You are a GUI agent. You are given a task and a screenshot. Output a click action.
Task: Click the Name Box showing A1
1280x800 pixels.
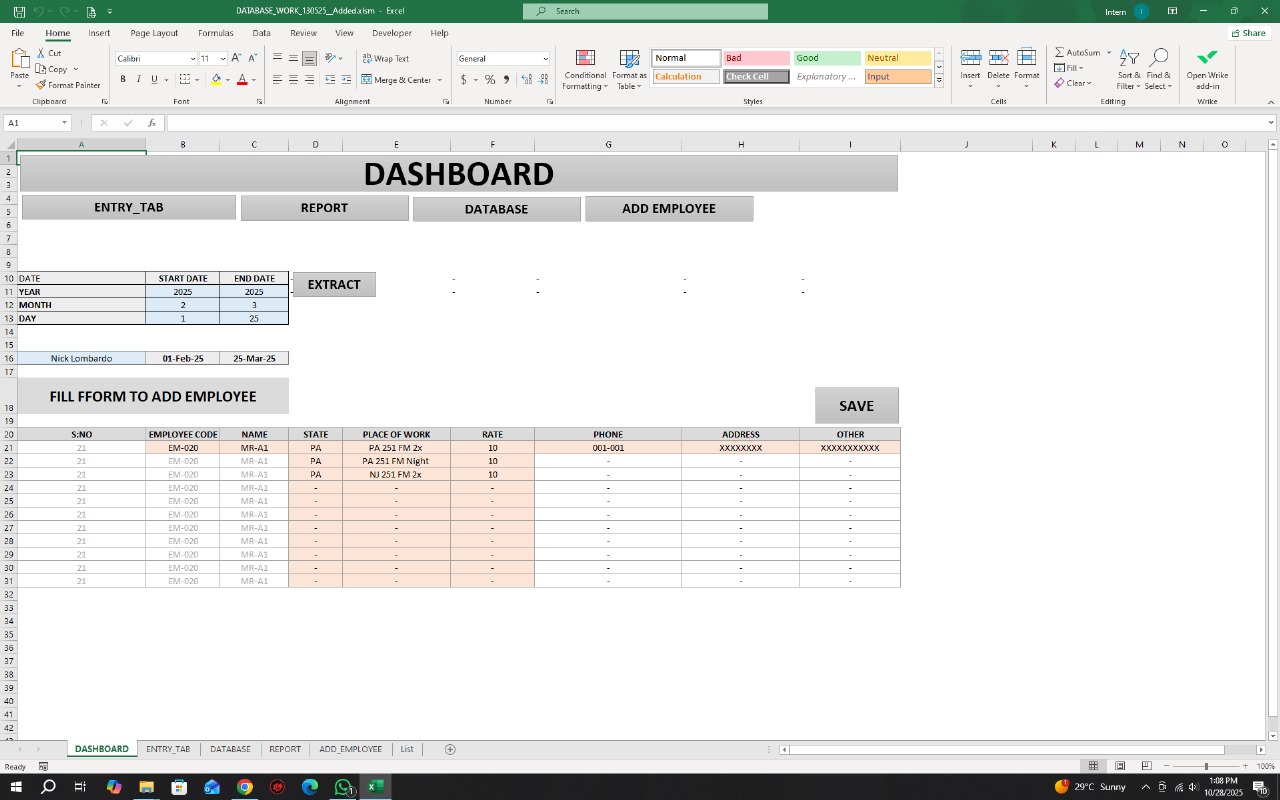coord(33,122)
